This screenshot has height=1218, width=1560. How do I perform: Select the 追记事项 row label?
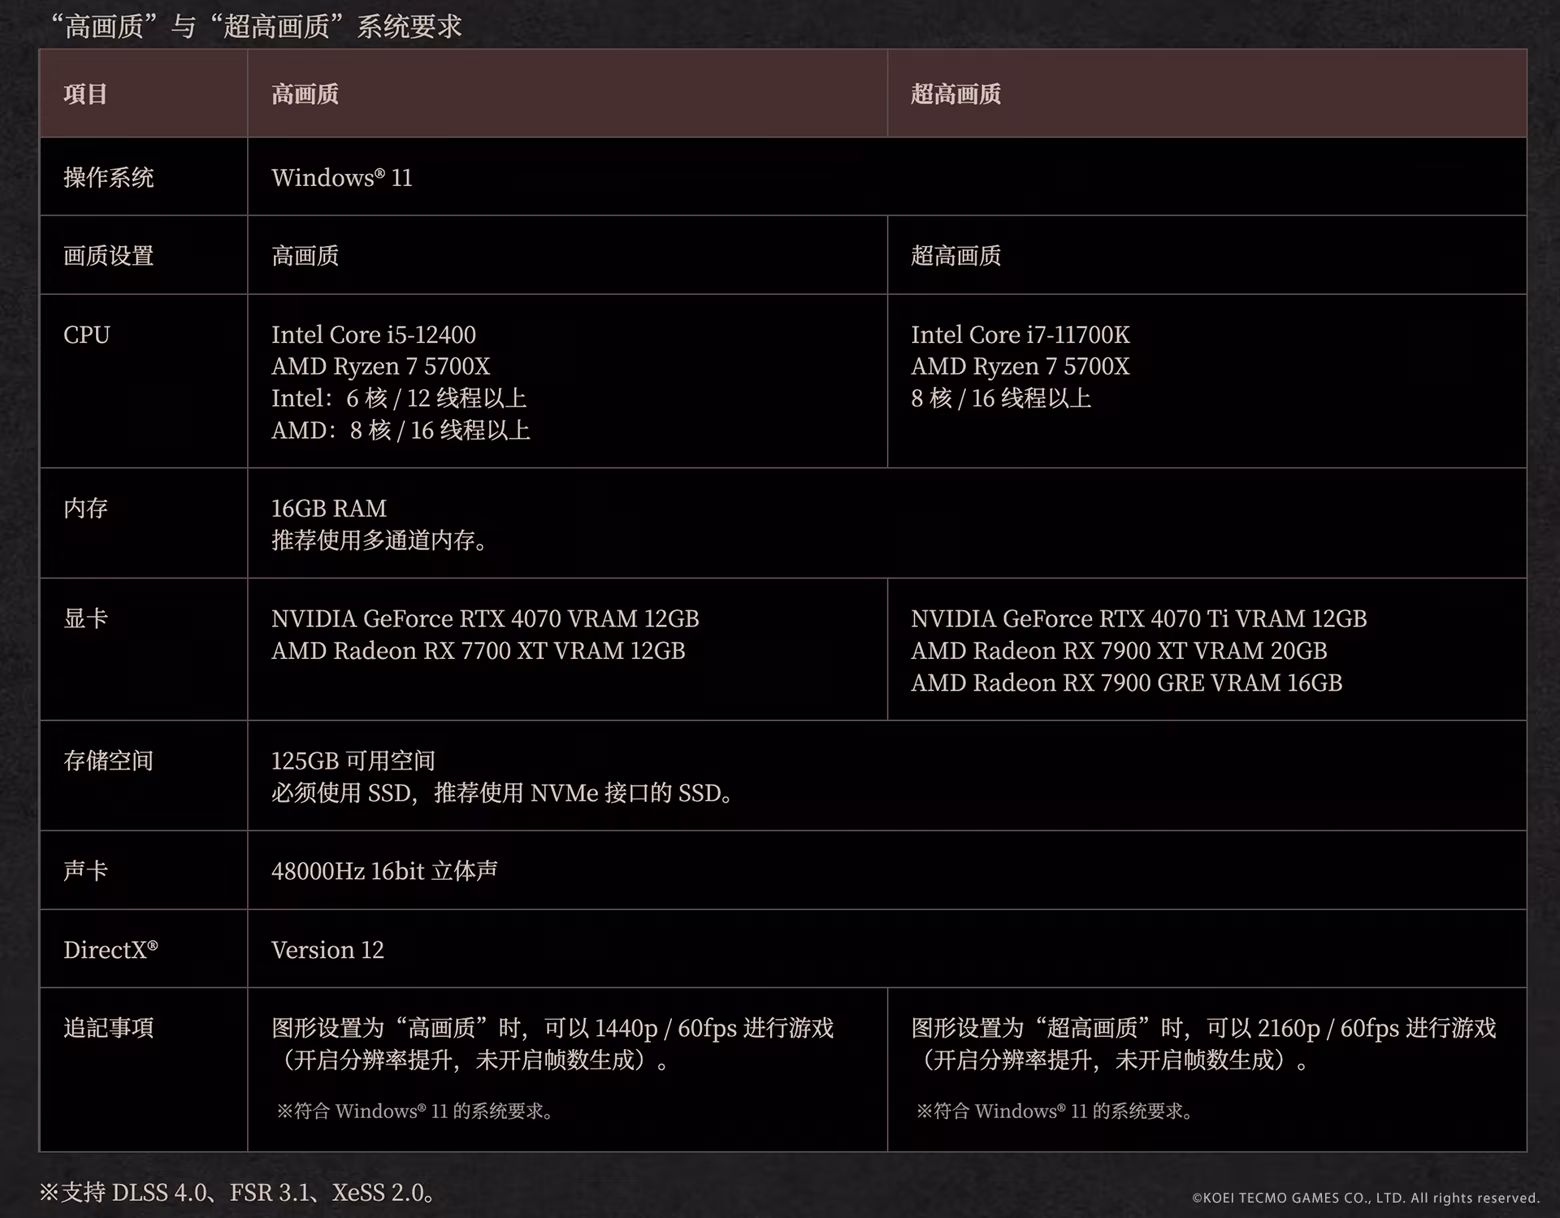point(108,1029)
